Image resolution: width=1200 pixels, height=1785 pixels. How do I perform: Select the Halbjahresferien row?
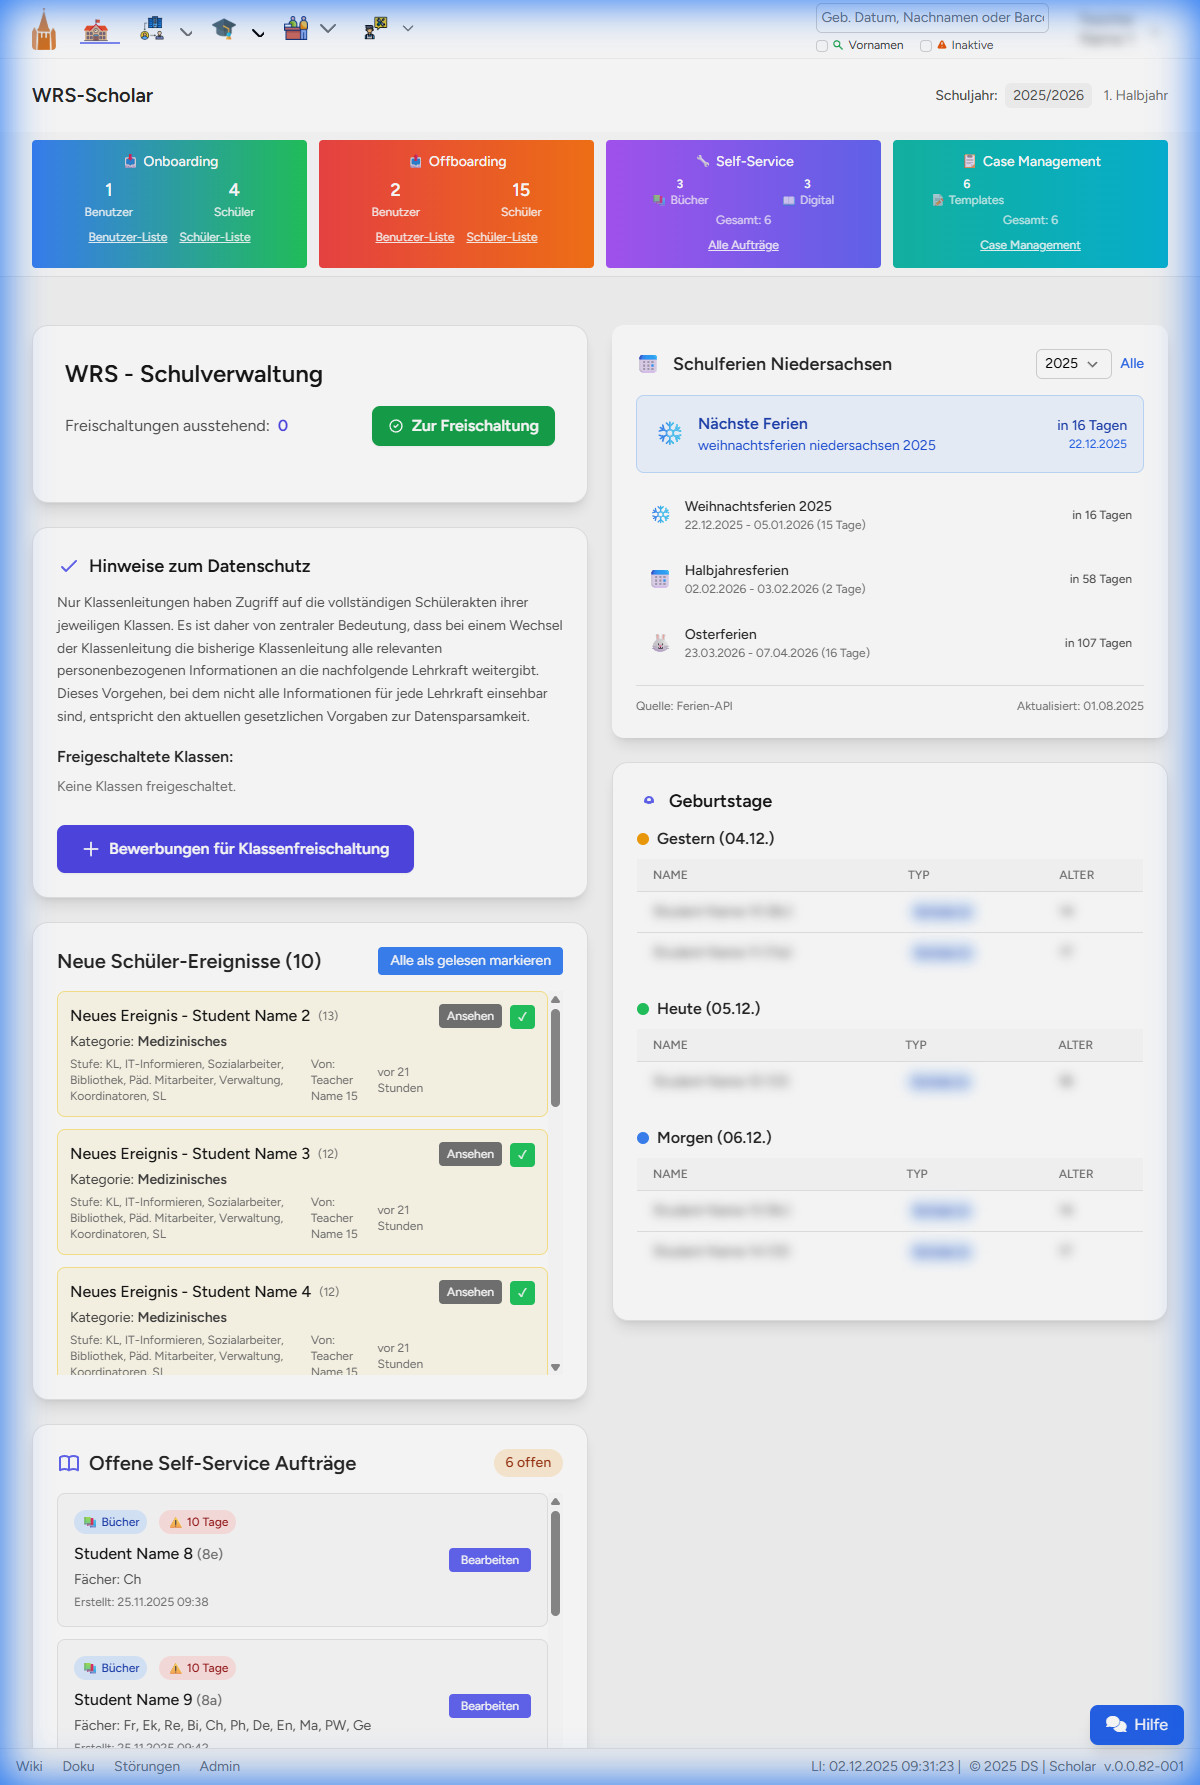click(x=890, y=579)
